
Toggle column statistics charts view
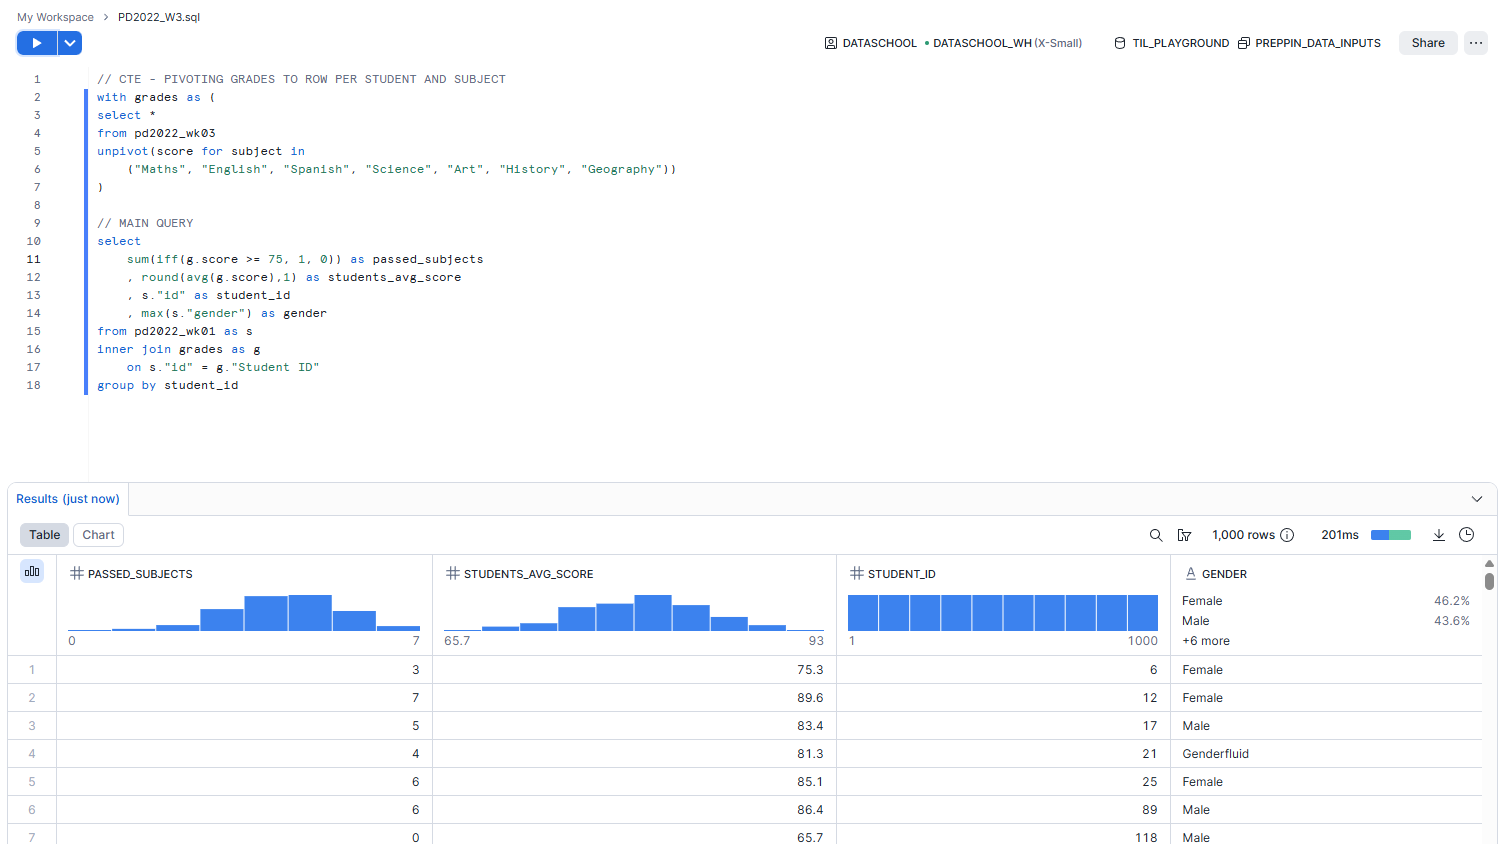pos(32,571)
